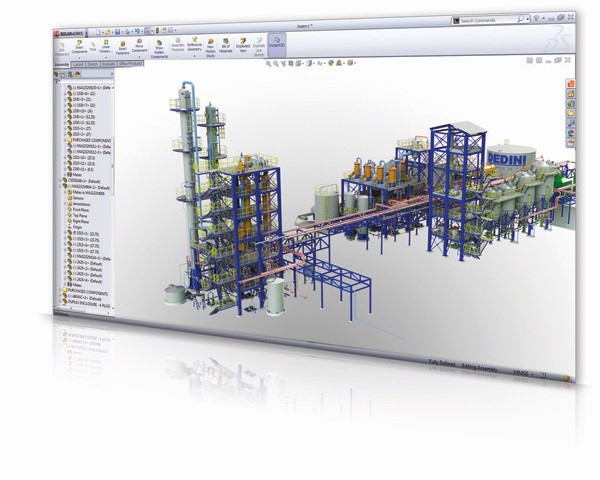Expand the Annotations node in feature tree

[x=67, y=206]
